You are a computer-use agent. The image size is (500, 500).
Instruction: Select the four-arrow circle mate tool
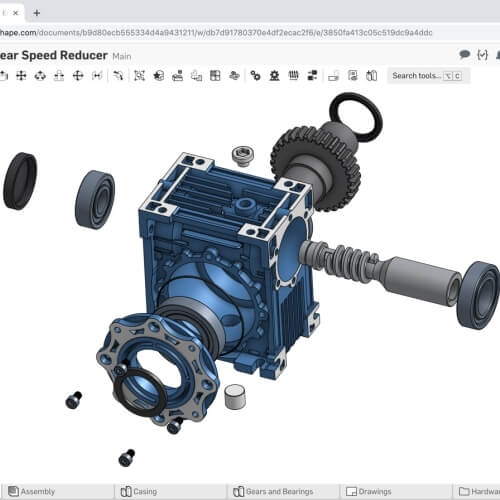[x=78, y=76]
